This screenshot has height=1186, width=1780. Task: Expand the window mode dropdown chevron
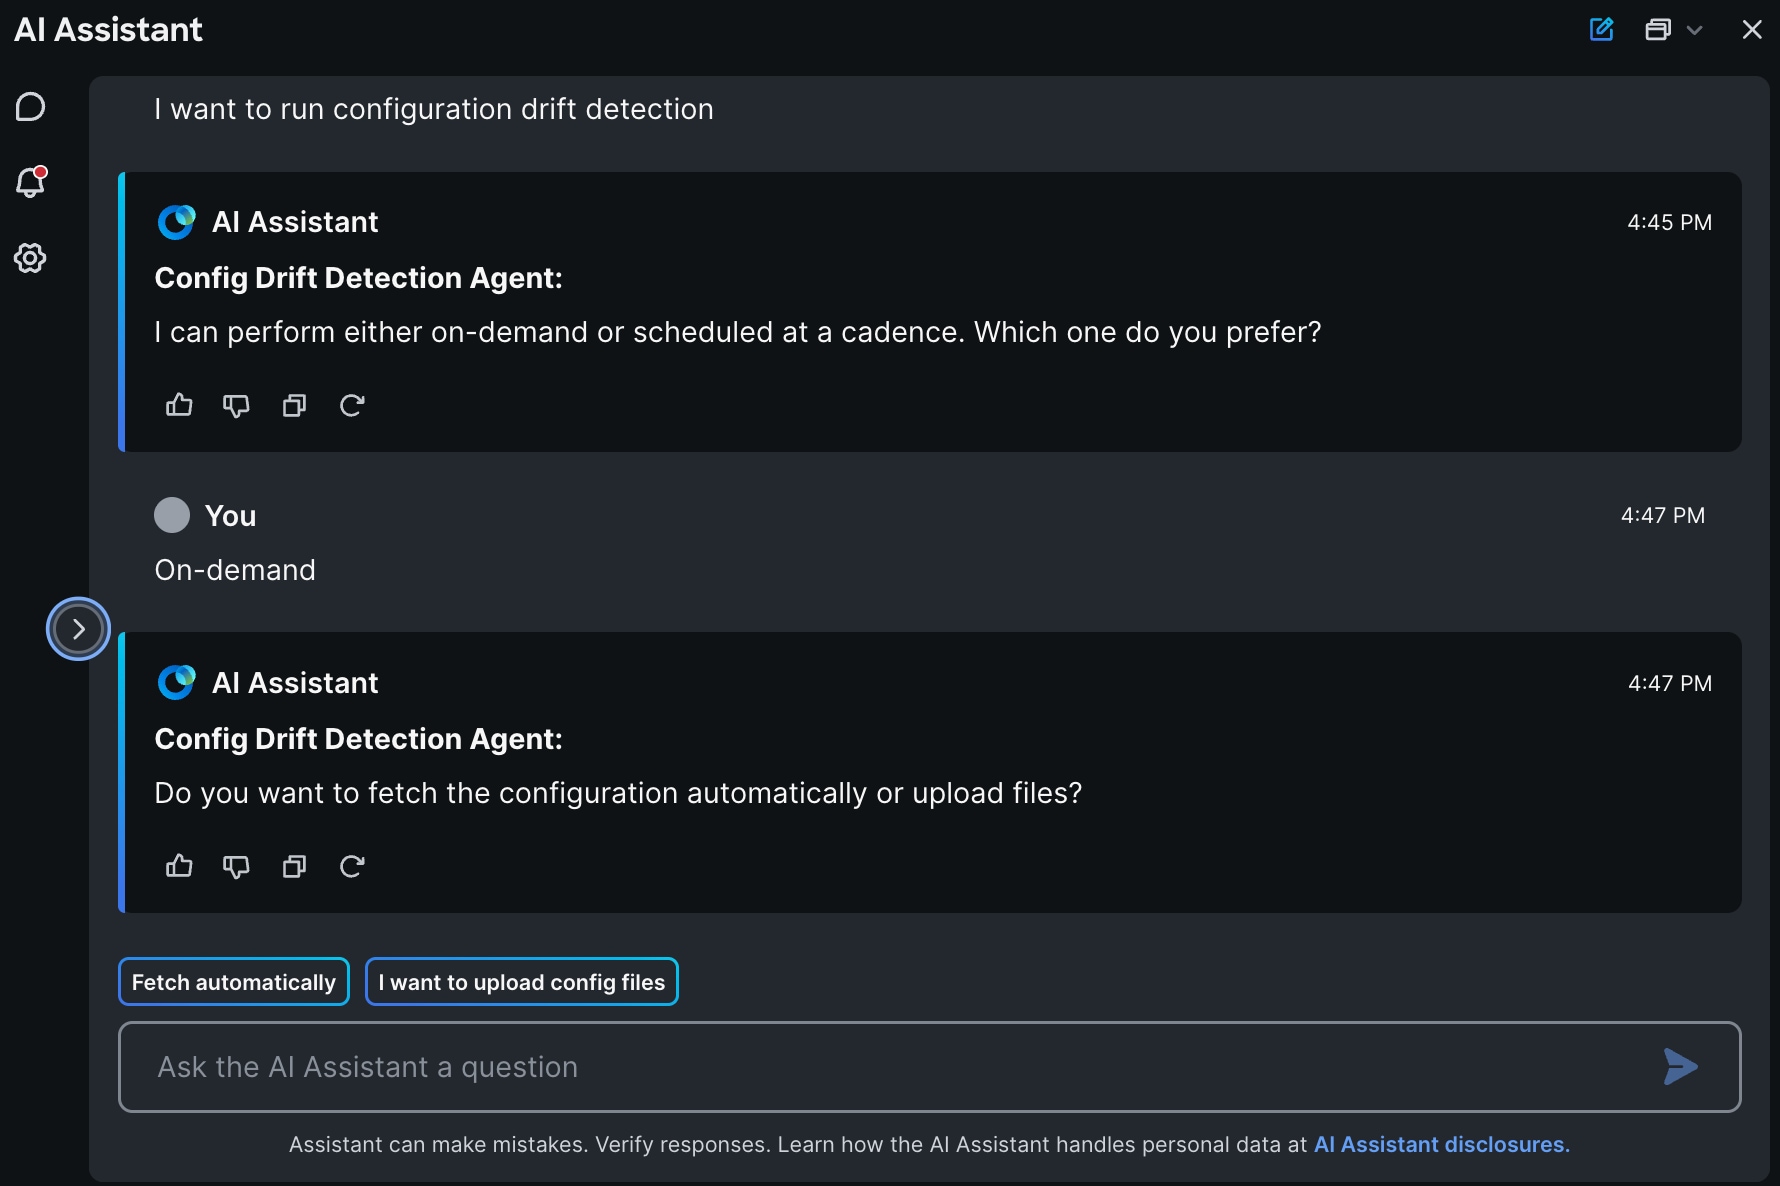pos(1694,30)
